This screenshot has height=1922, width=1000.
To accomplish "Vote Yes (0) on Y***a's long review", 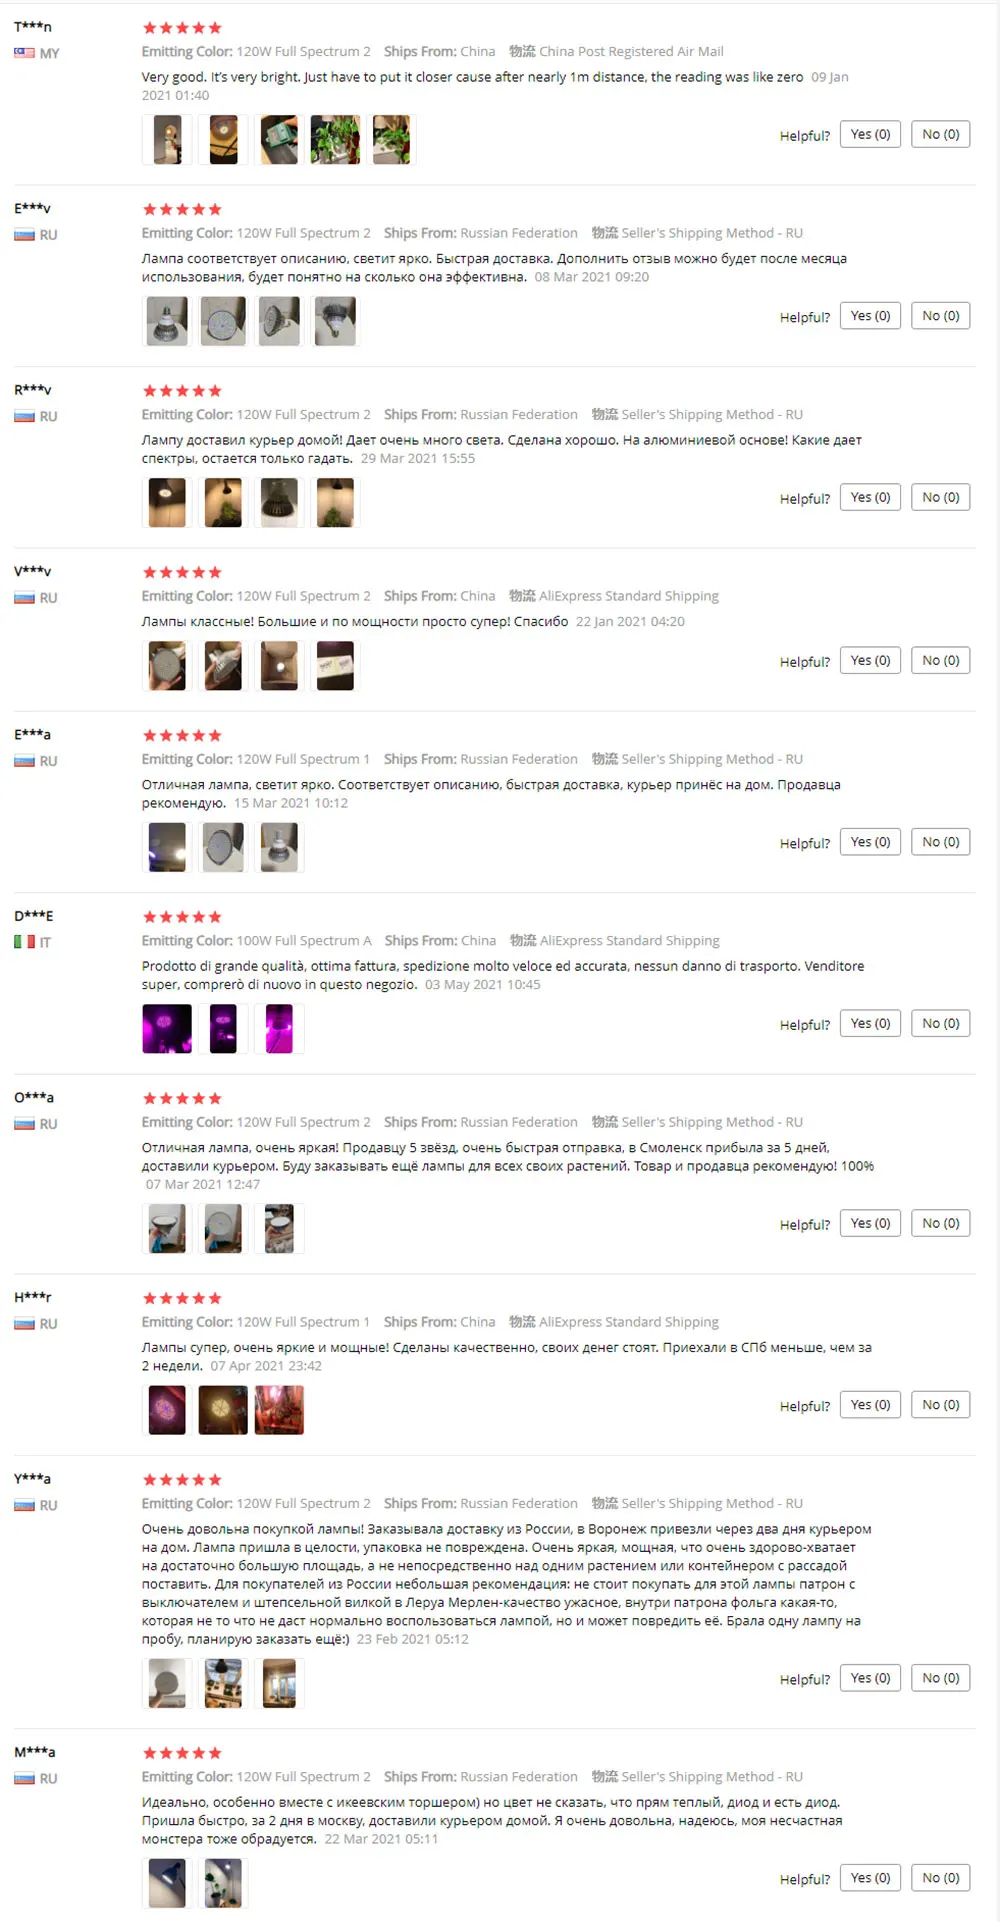I will point(870,1678).
